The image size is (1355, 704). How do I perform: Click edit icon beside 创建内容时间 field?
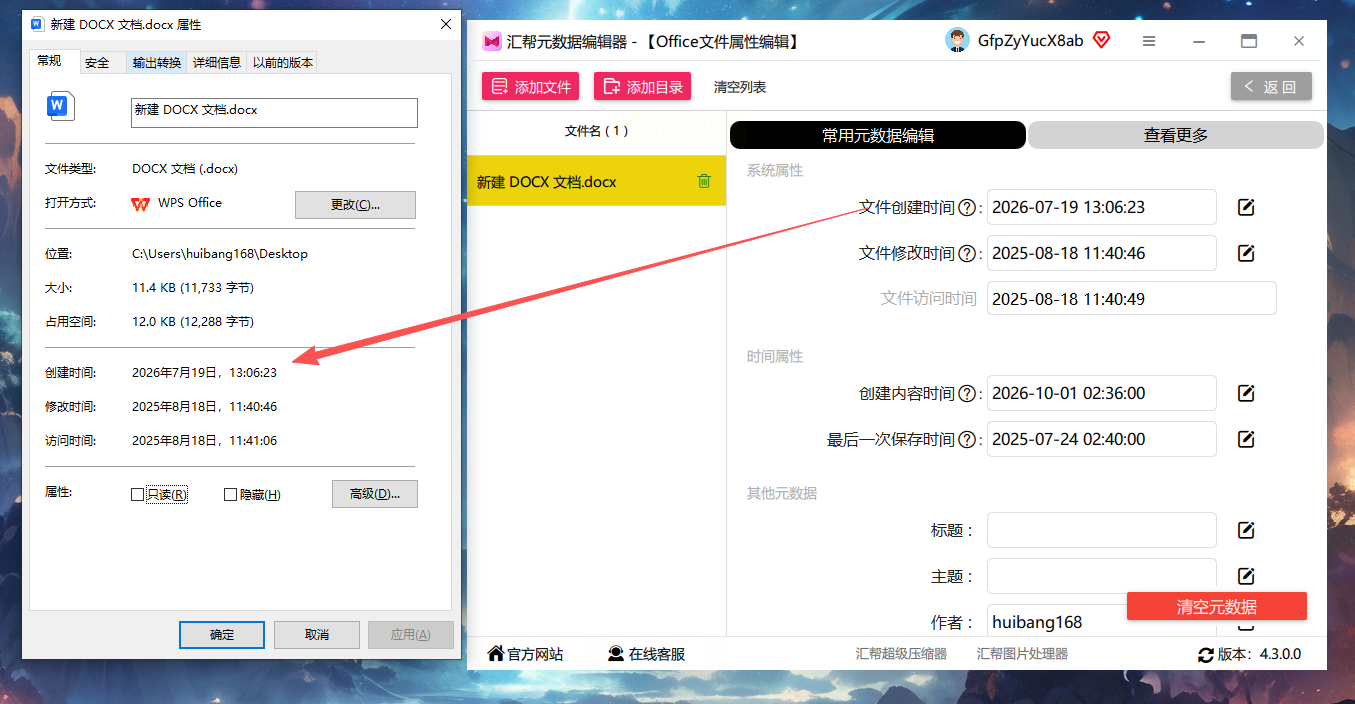tap(1246, 393)
